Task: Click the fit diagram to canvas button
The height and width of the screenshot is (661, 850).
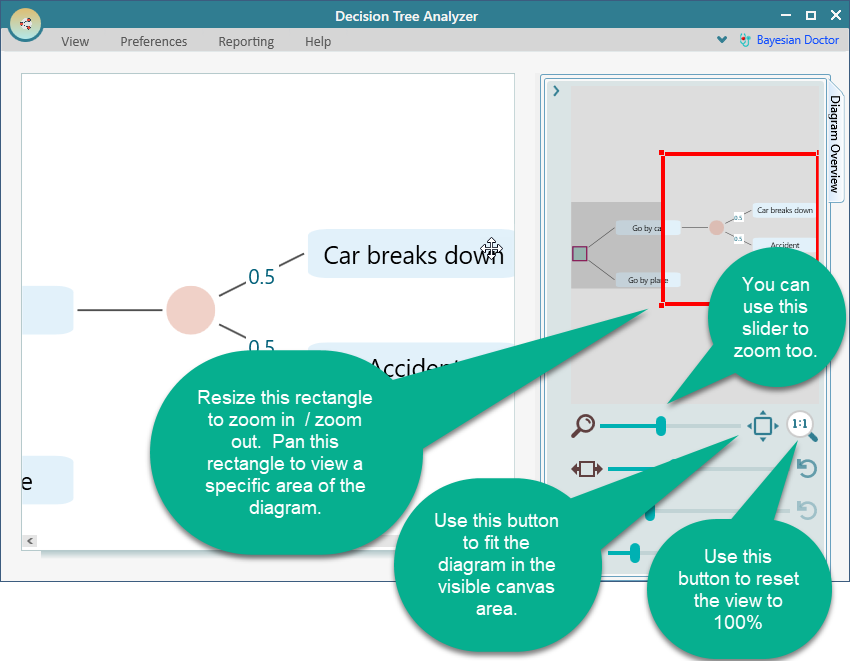Action: [762, 427]
